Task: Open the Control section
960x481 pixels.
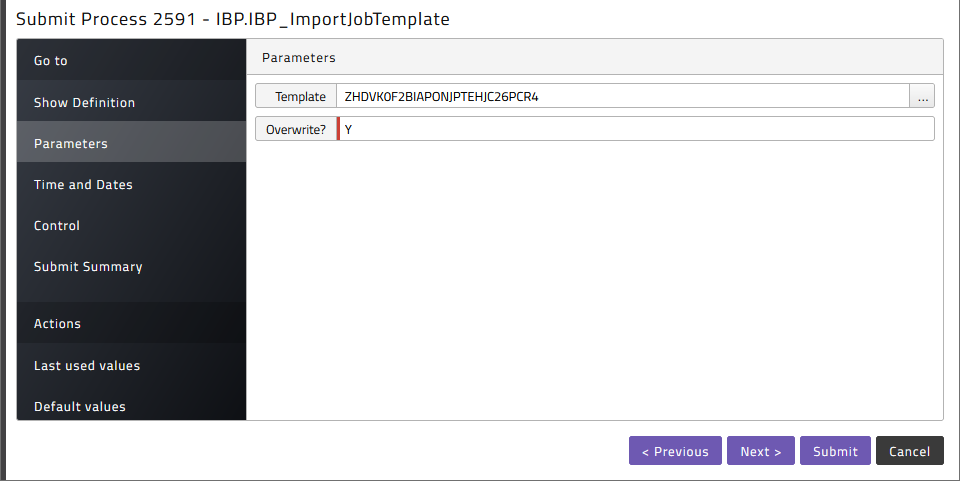Action: pyautogui.click(x=131, y=225)
